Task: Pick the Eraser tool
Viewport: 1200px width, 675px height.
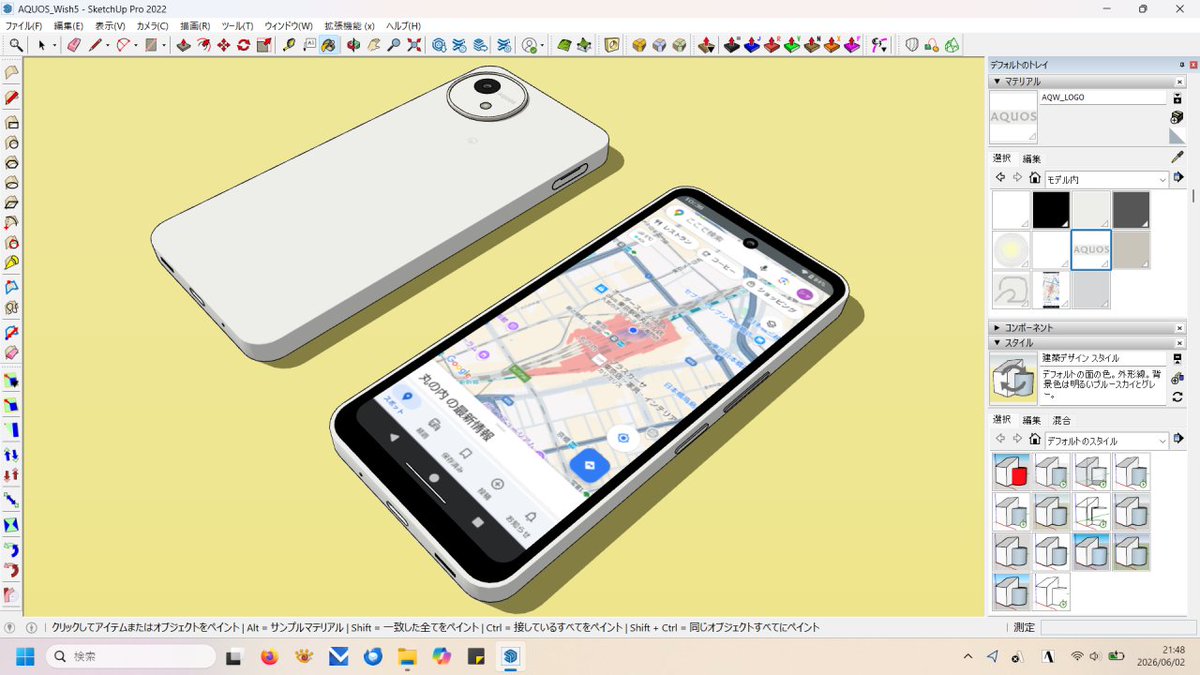Action: tap(73, 45)
